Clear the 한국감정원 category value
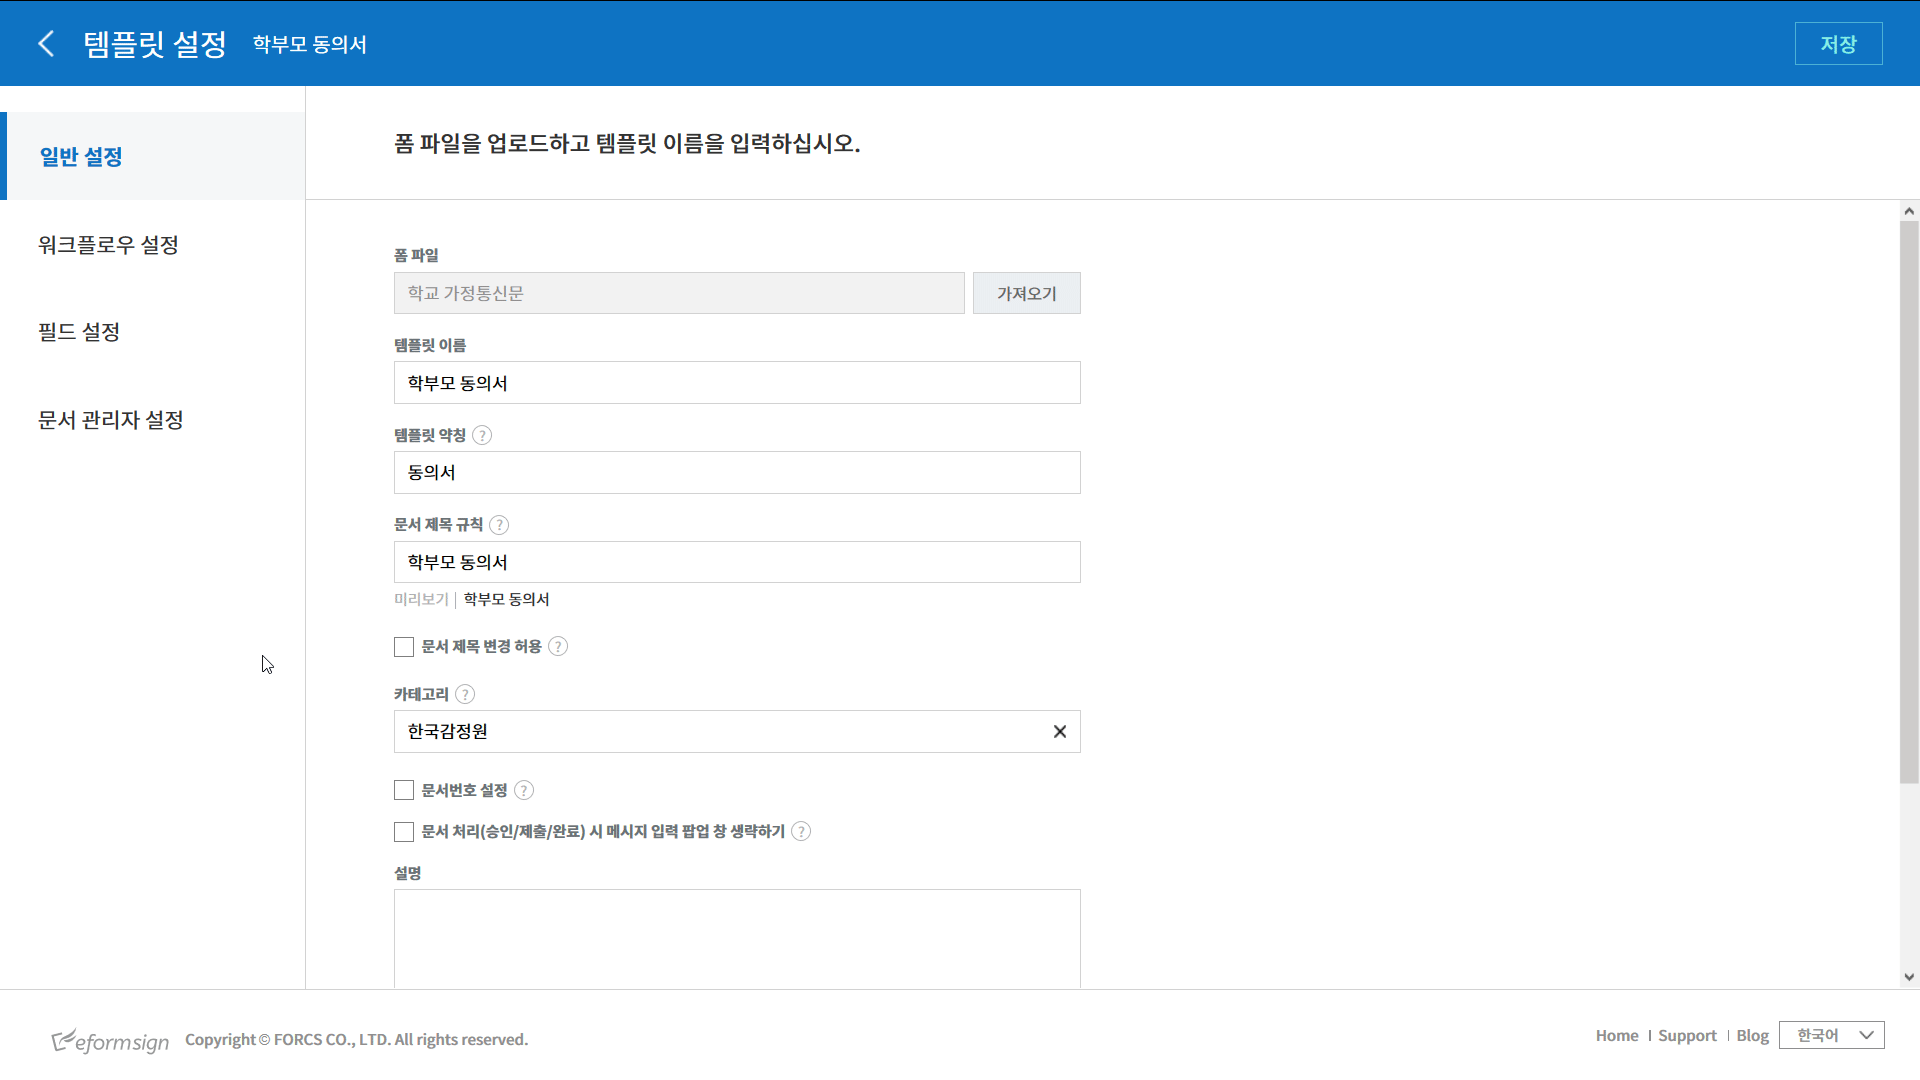The width and height of the screenshot is (1920, 1080). [1060, 731]
